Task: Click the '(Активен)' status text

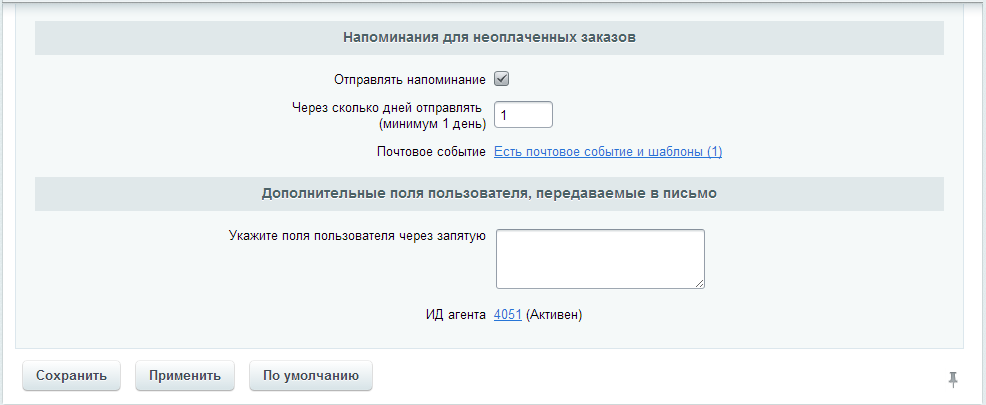Action: [x=554, y=314]
